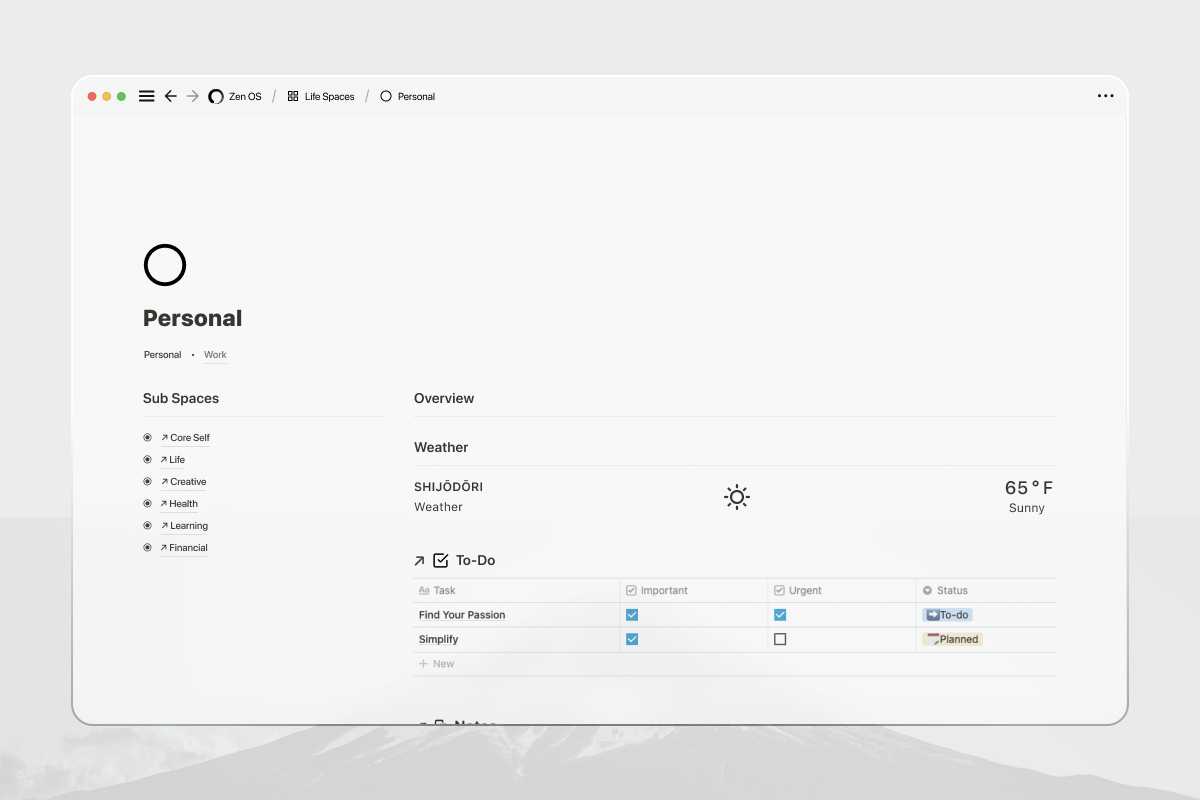Select the Personal tab under the title
Screen dimensions: 1200x800
(x=163, y=355)
